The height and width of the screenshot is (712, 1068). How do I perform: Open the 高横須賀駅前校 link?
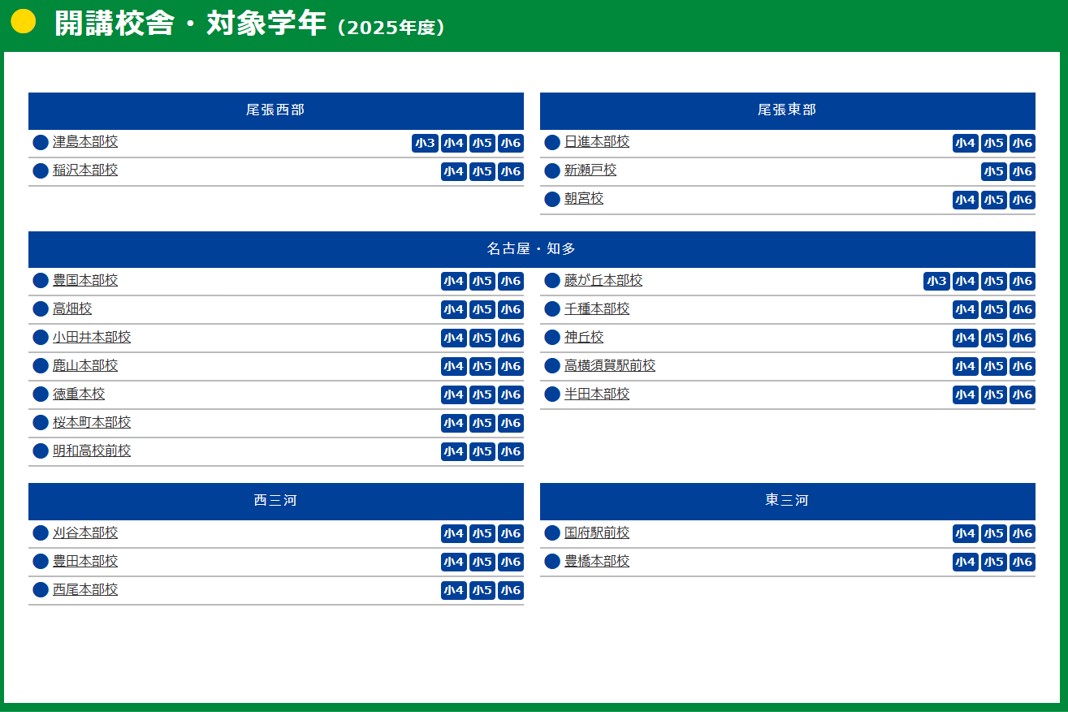point(610,366)
